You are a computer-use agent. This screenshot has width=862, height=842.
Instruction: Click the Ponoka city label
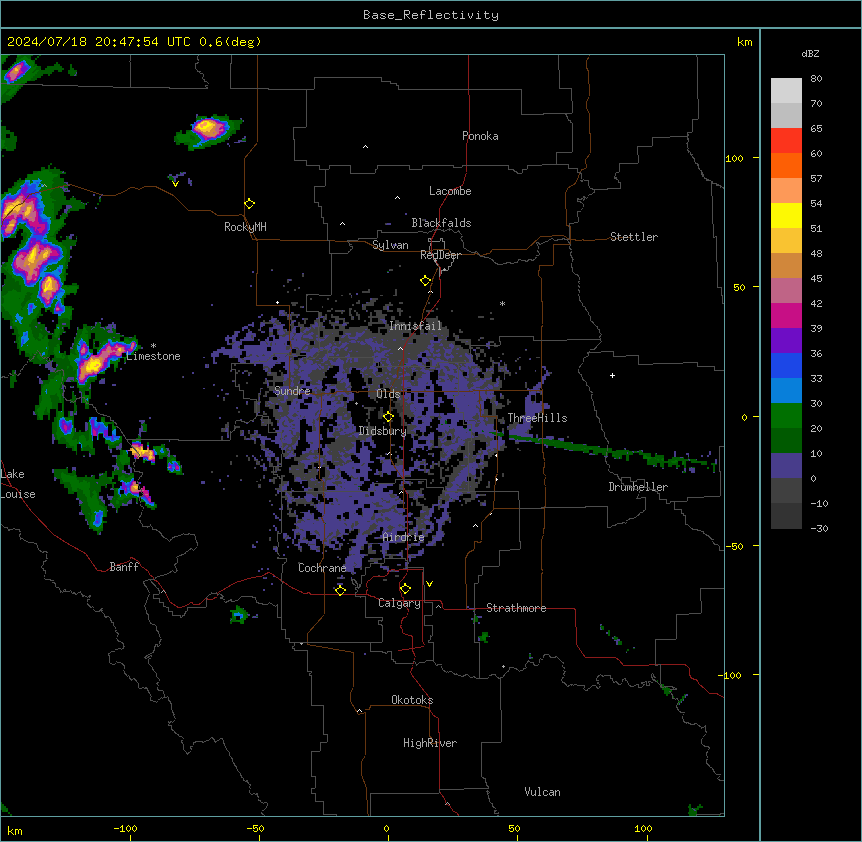coord(480,136)
